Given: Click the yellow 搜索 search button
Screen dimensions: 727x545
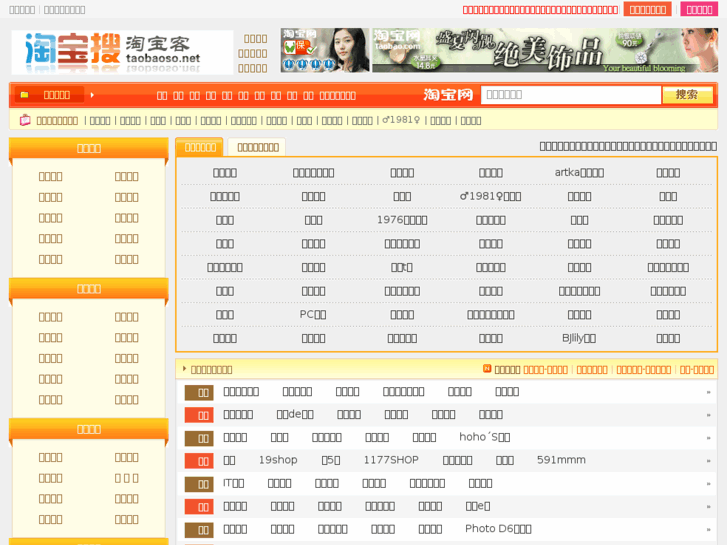Looking at the screenshot, I should pos(688,95).
